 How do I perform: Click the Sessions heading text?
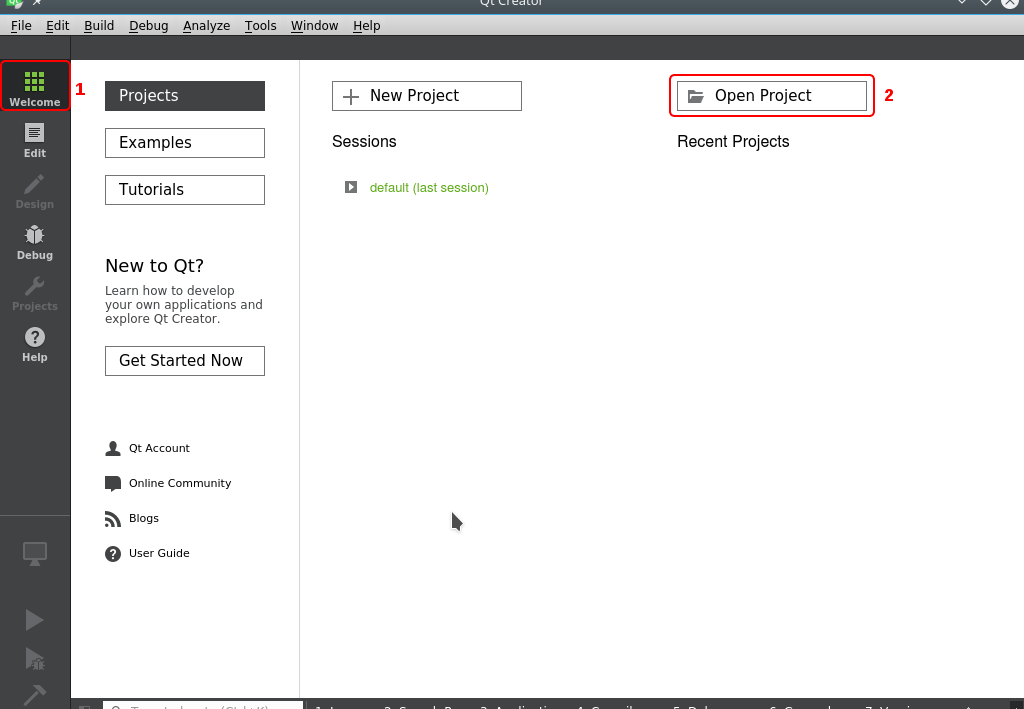pyautogui.click(x=364, y=142)
